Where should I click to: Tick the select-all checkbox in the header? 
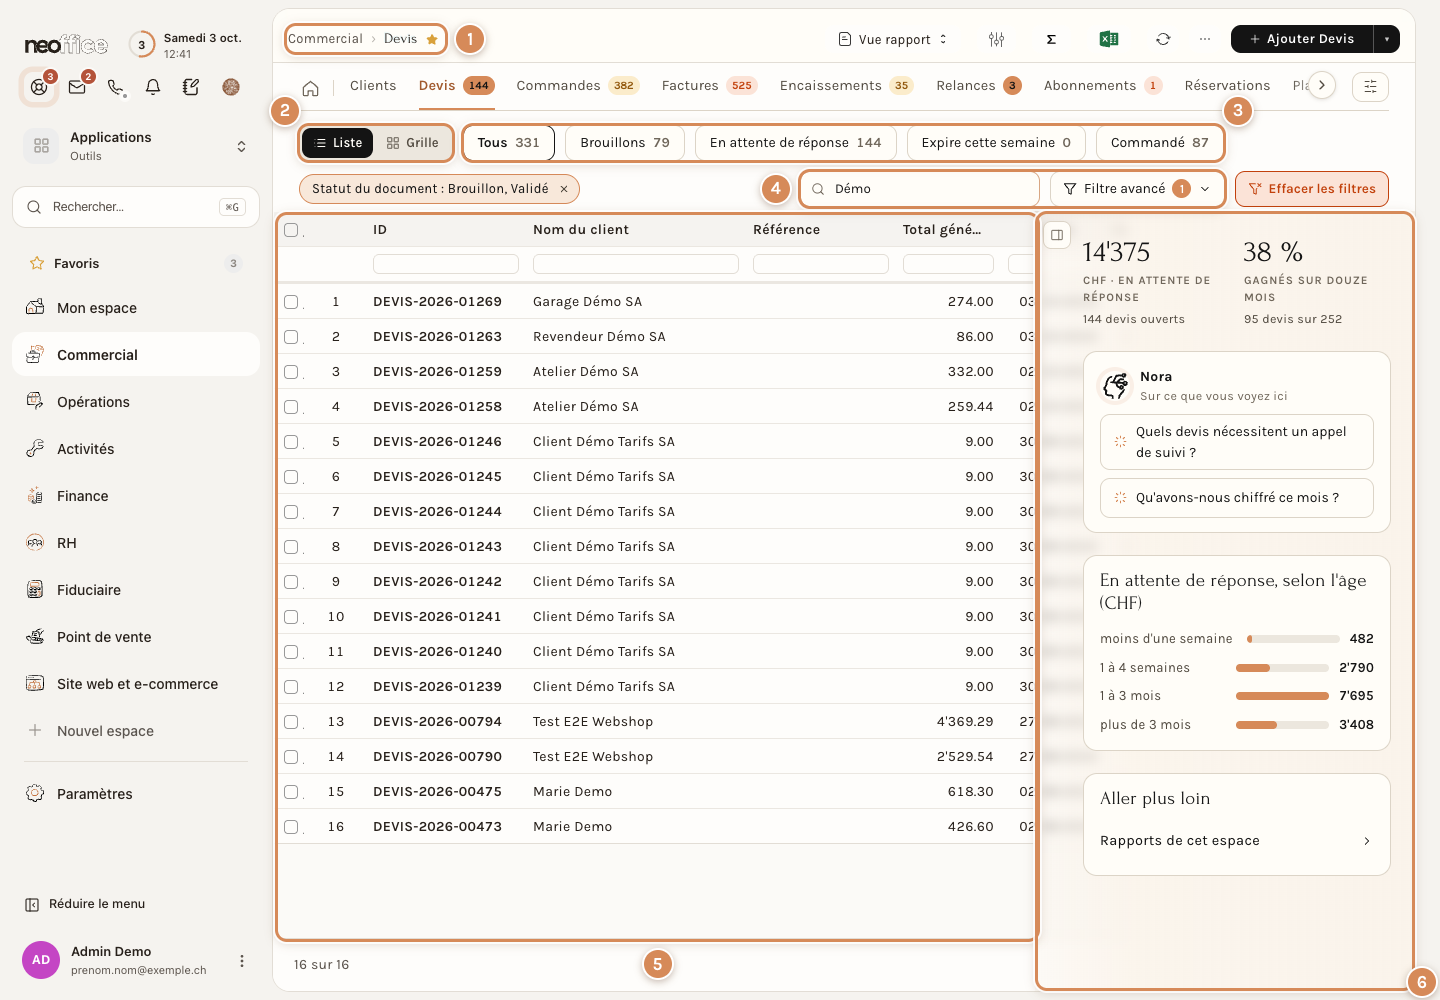(x=291, y=230)
